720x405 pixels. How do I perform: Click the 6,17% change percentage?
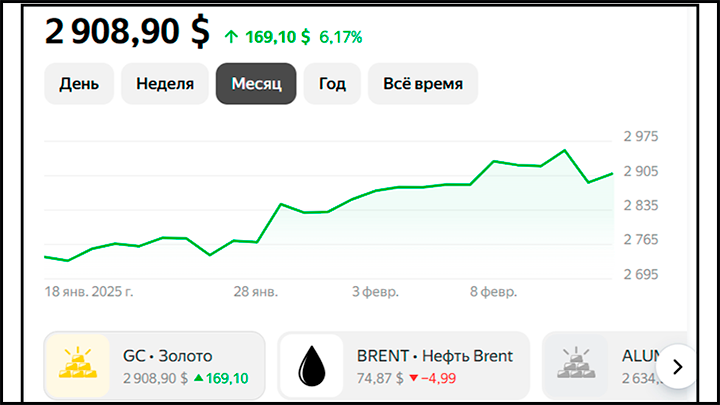pyautogui.click(x=341, y=37)
